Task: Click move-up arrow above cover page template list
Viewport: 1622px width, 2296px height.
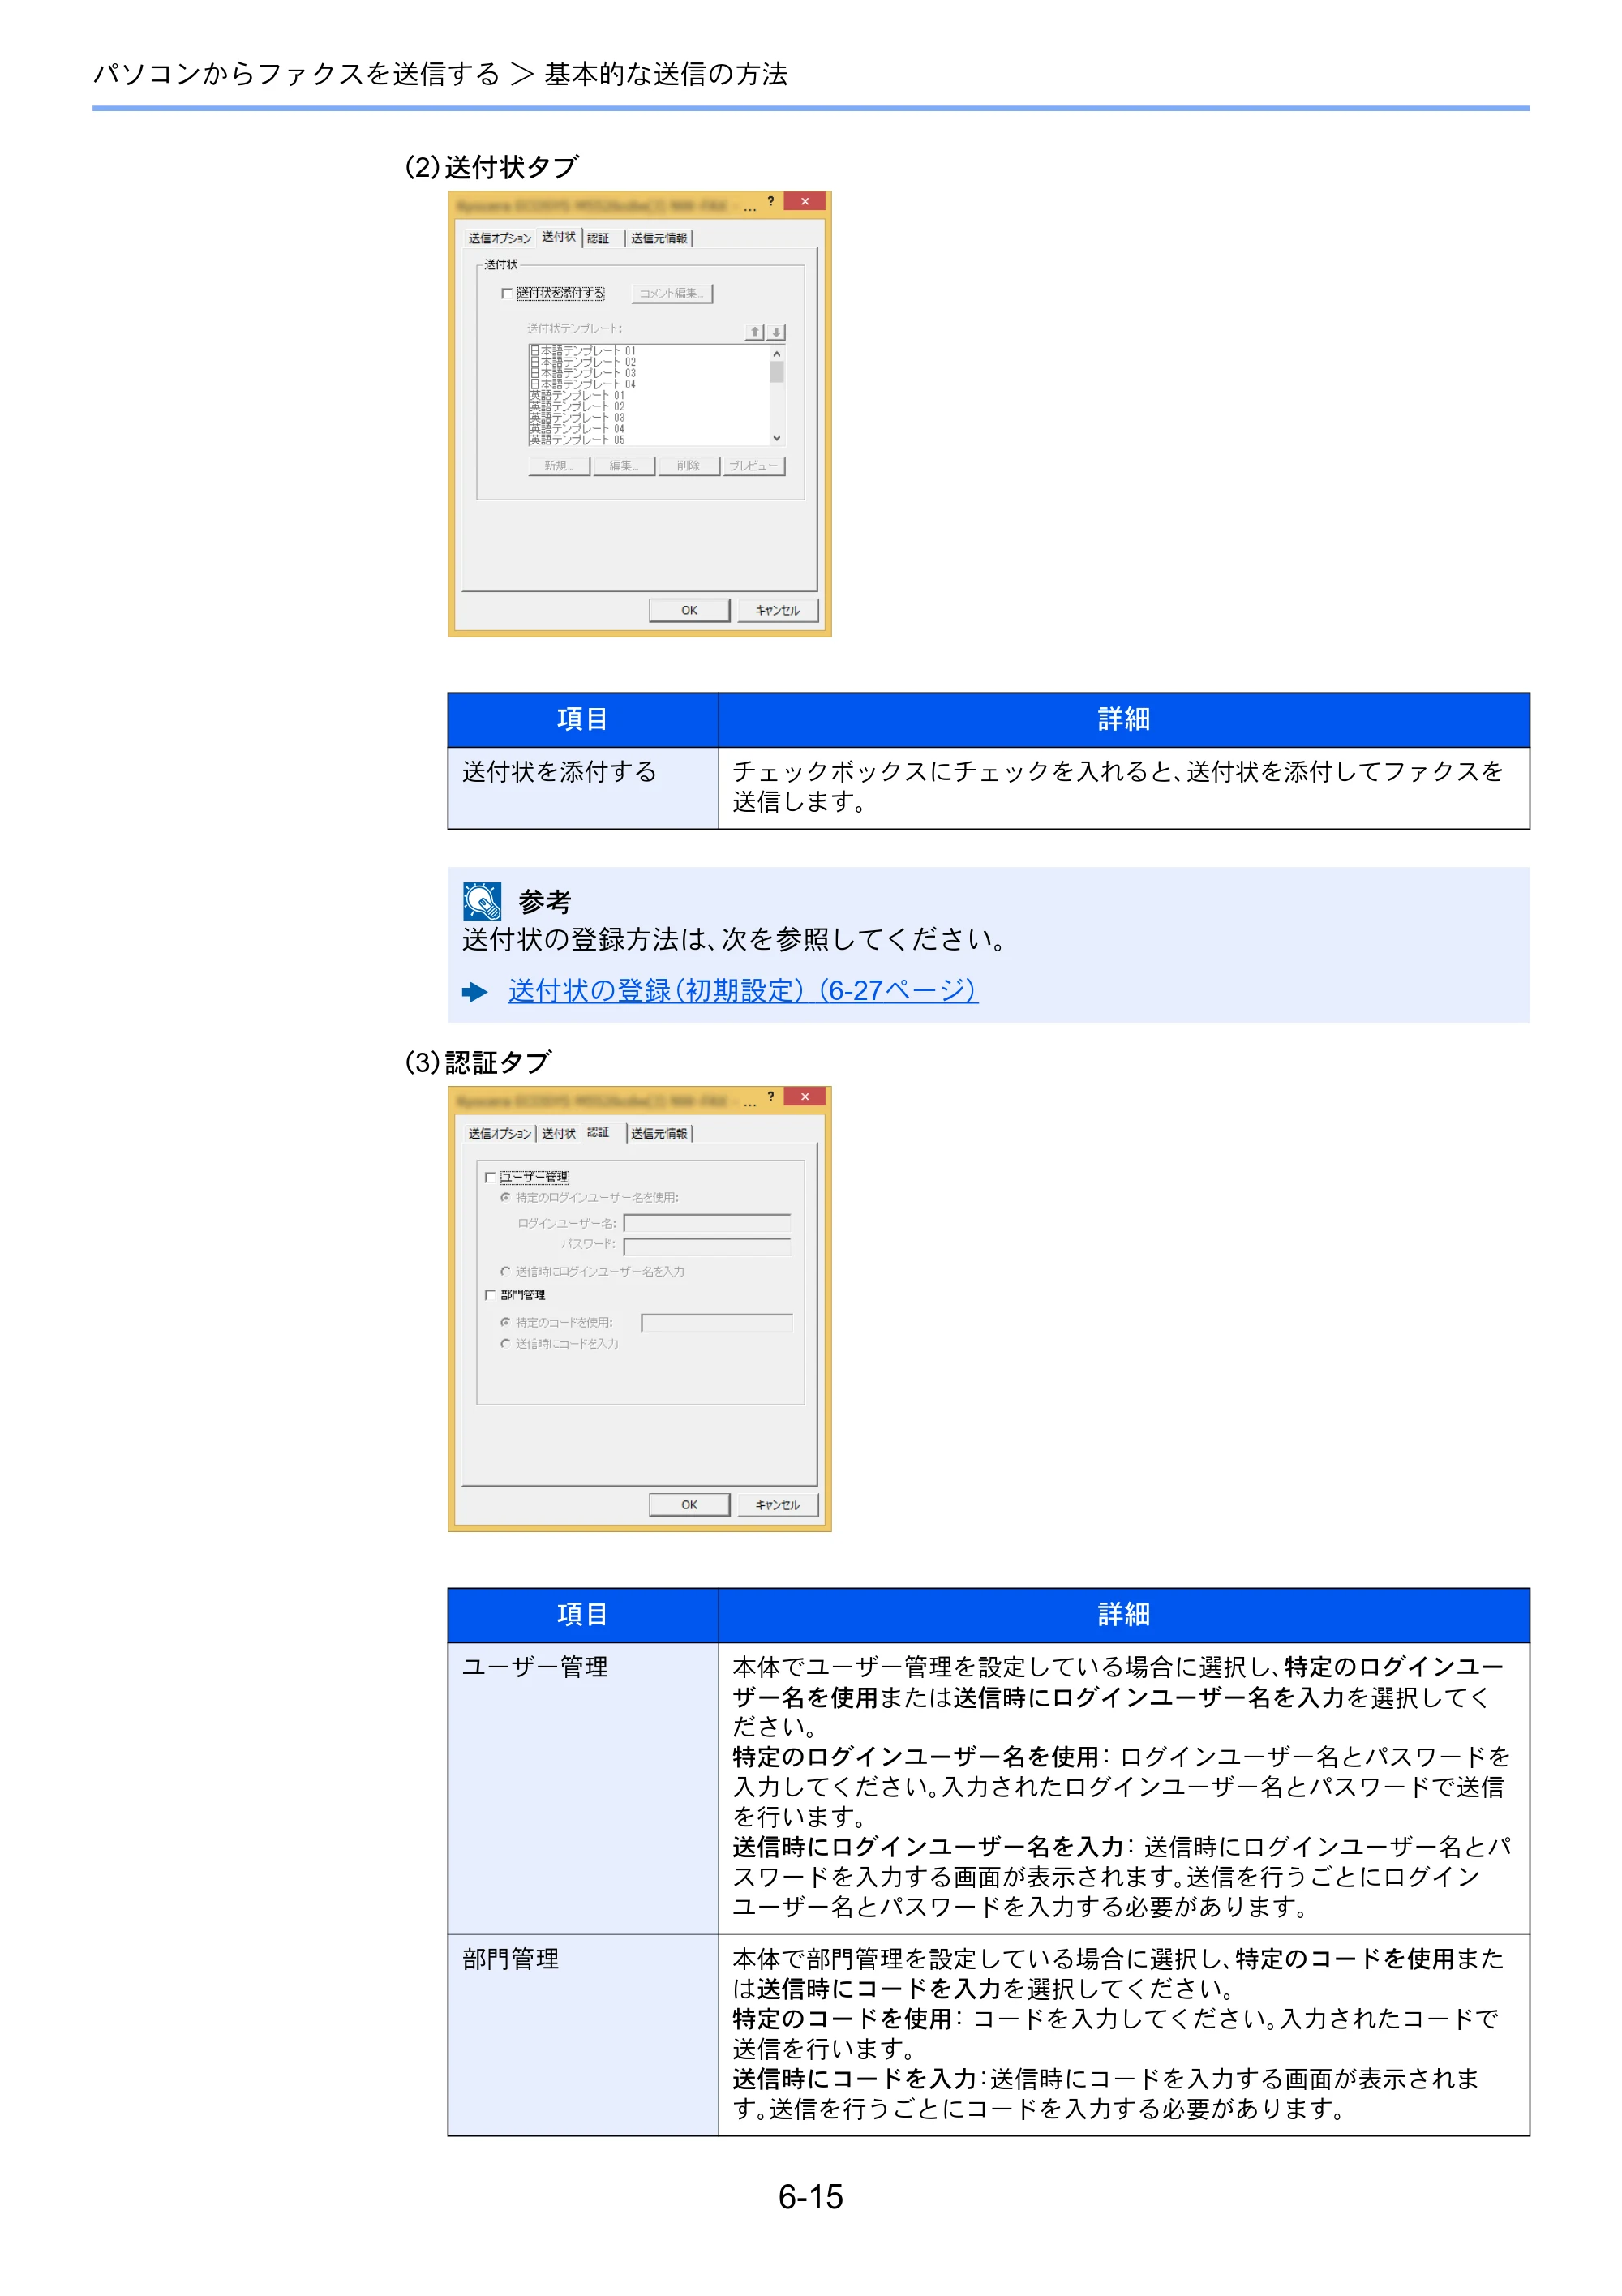Action: tap(756, 332)
